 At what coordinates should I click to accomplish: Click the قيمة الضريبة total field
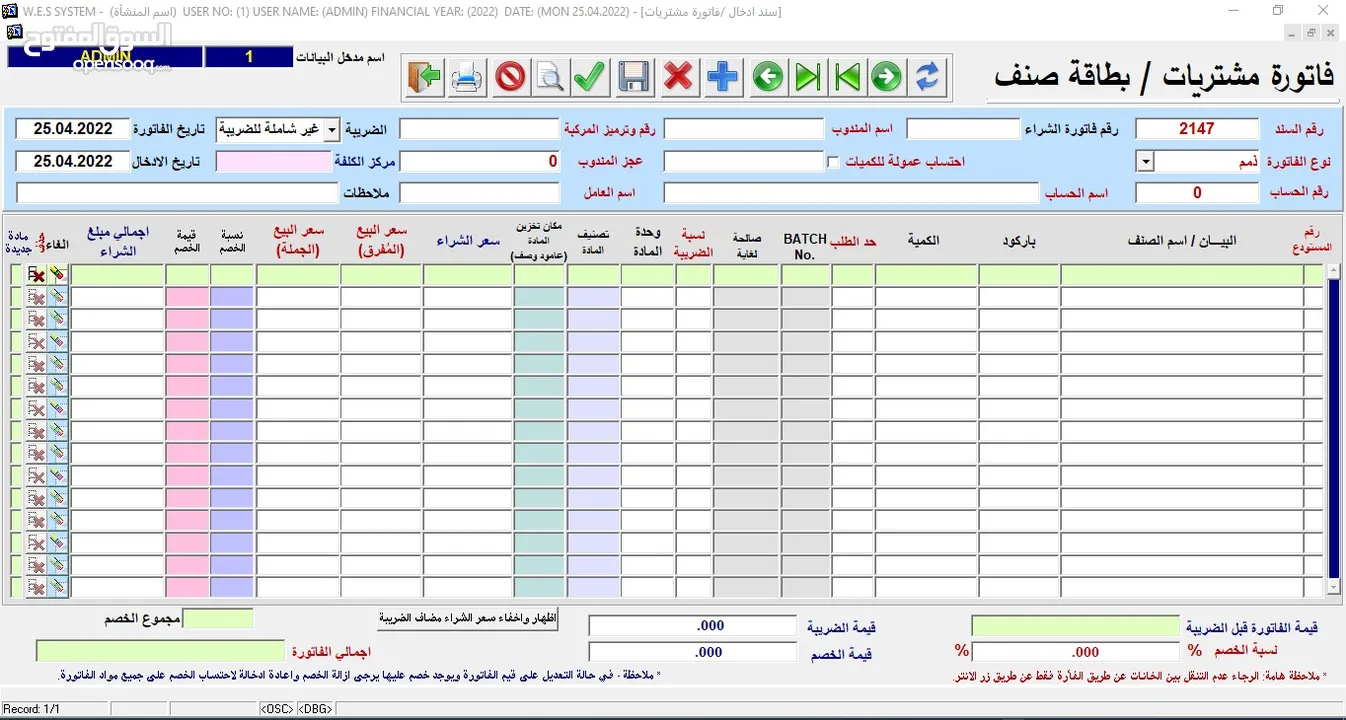tap(692, 626)
